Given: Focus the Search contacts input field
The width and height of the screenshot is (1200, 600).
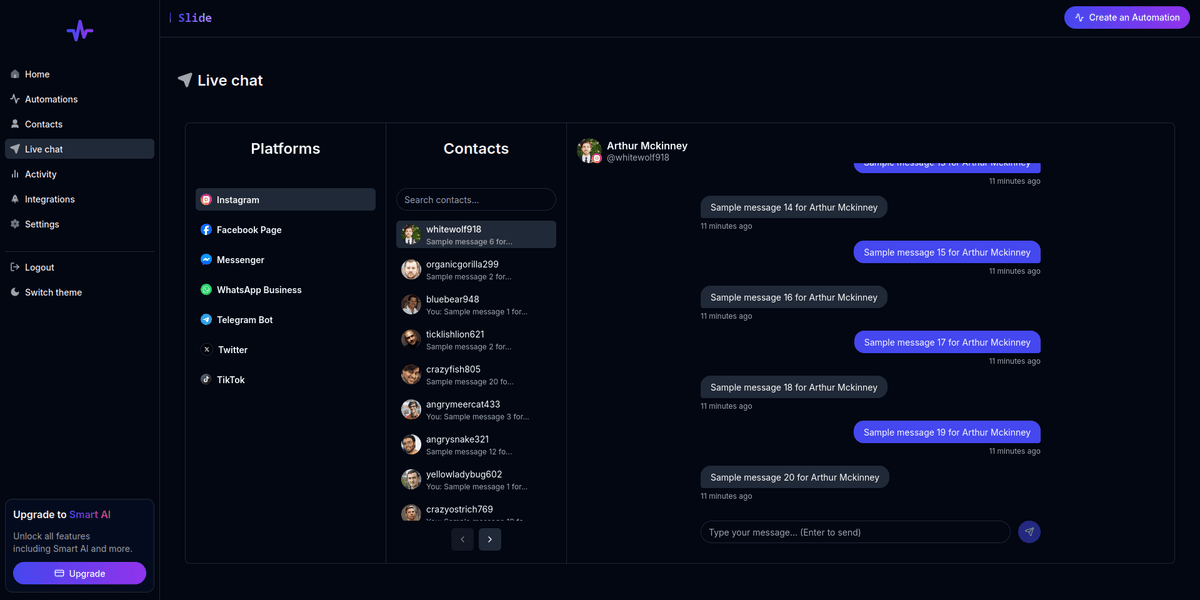Looking at the screenshot, I should tap(476, 200).
